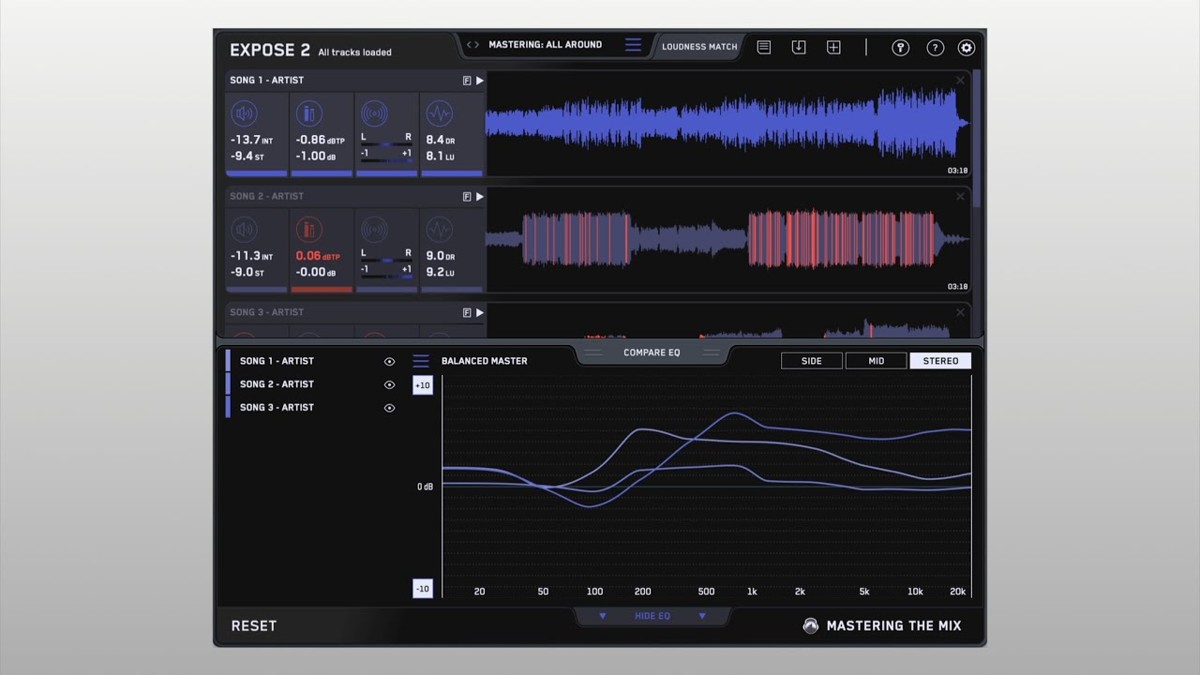Click the stereo field icon for Song 1
This screenshot has width=1200, height=675.
375,113
